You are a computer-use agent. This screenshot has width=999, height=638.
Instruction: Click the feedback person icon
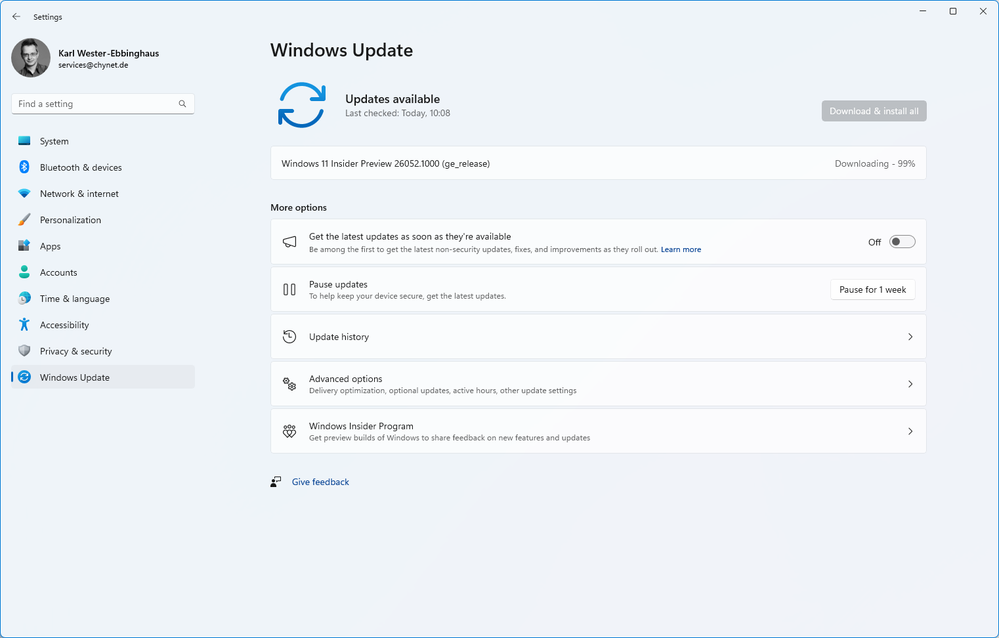(x=276, y=482)
